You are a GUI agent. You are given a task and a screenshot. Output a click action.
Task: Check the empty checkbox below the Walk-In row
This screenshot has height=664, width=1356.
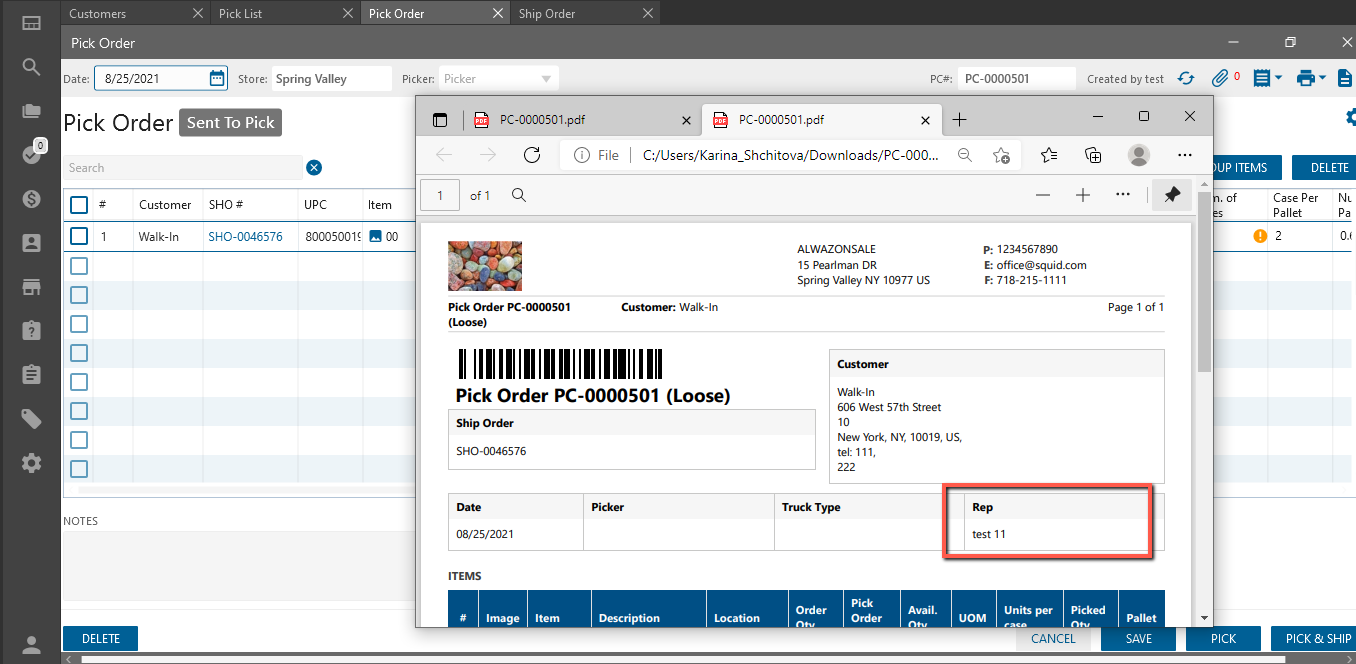[79, 266]
